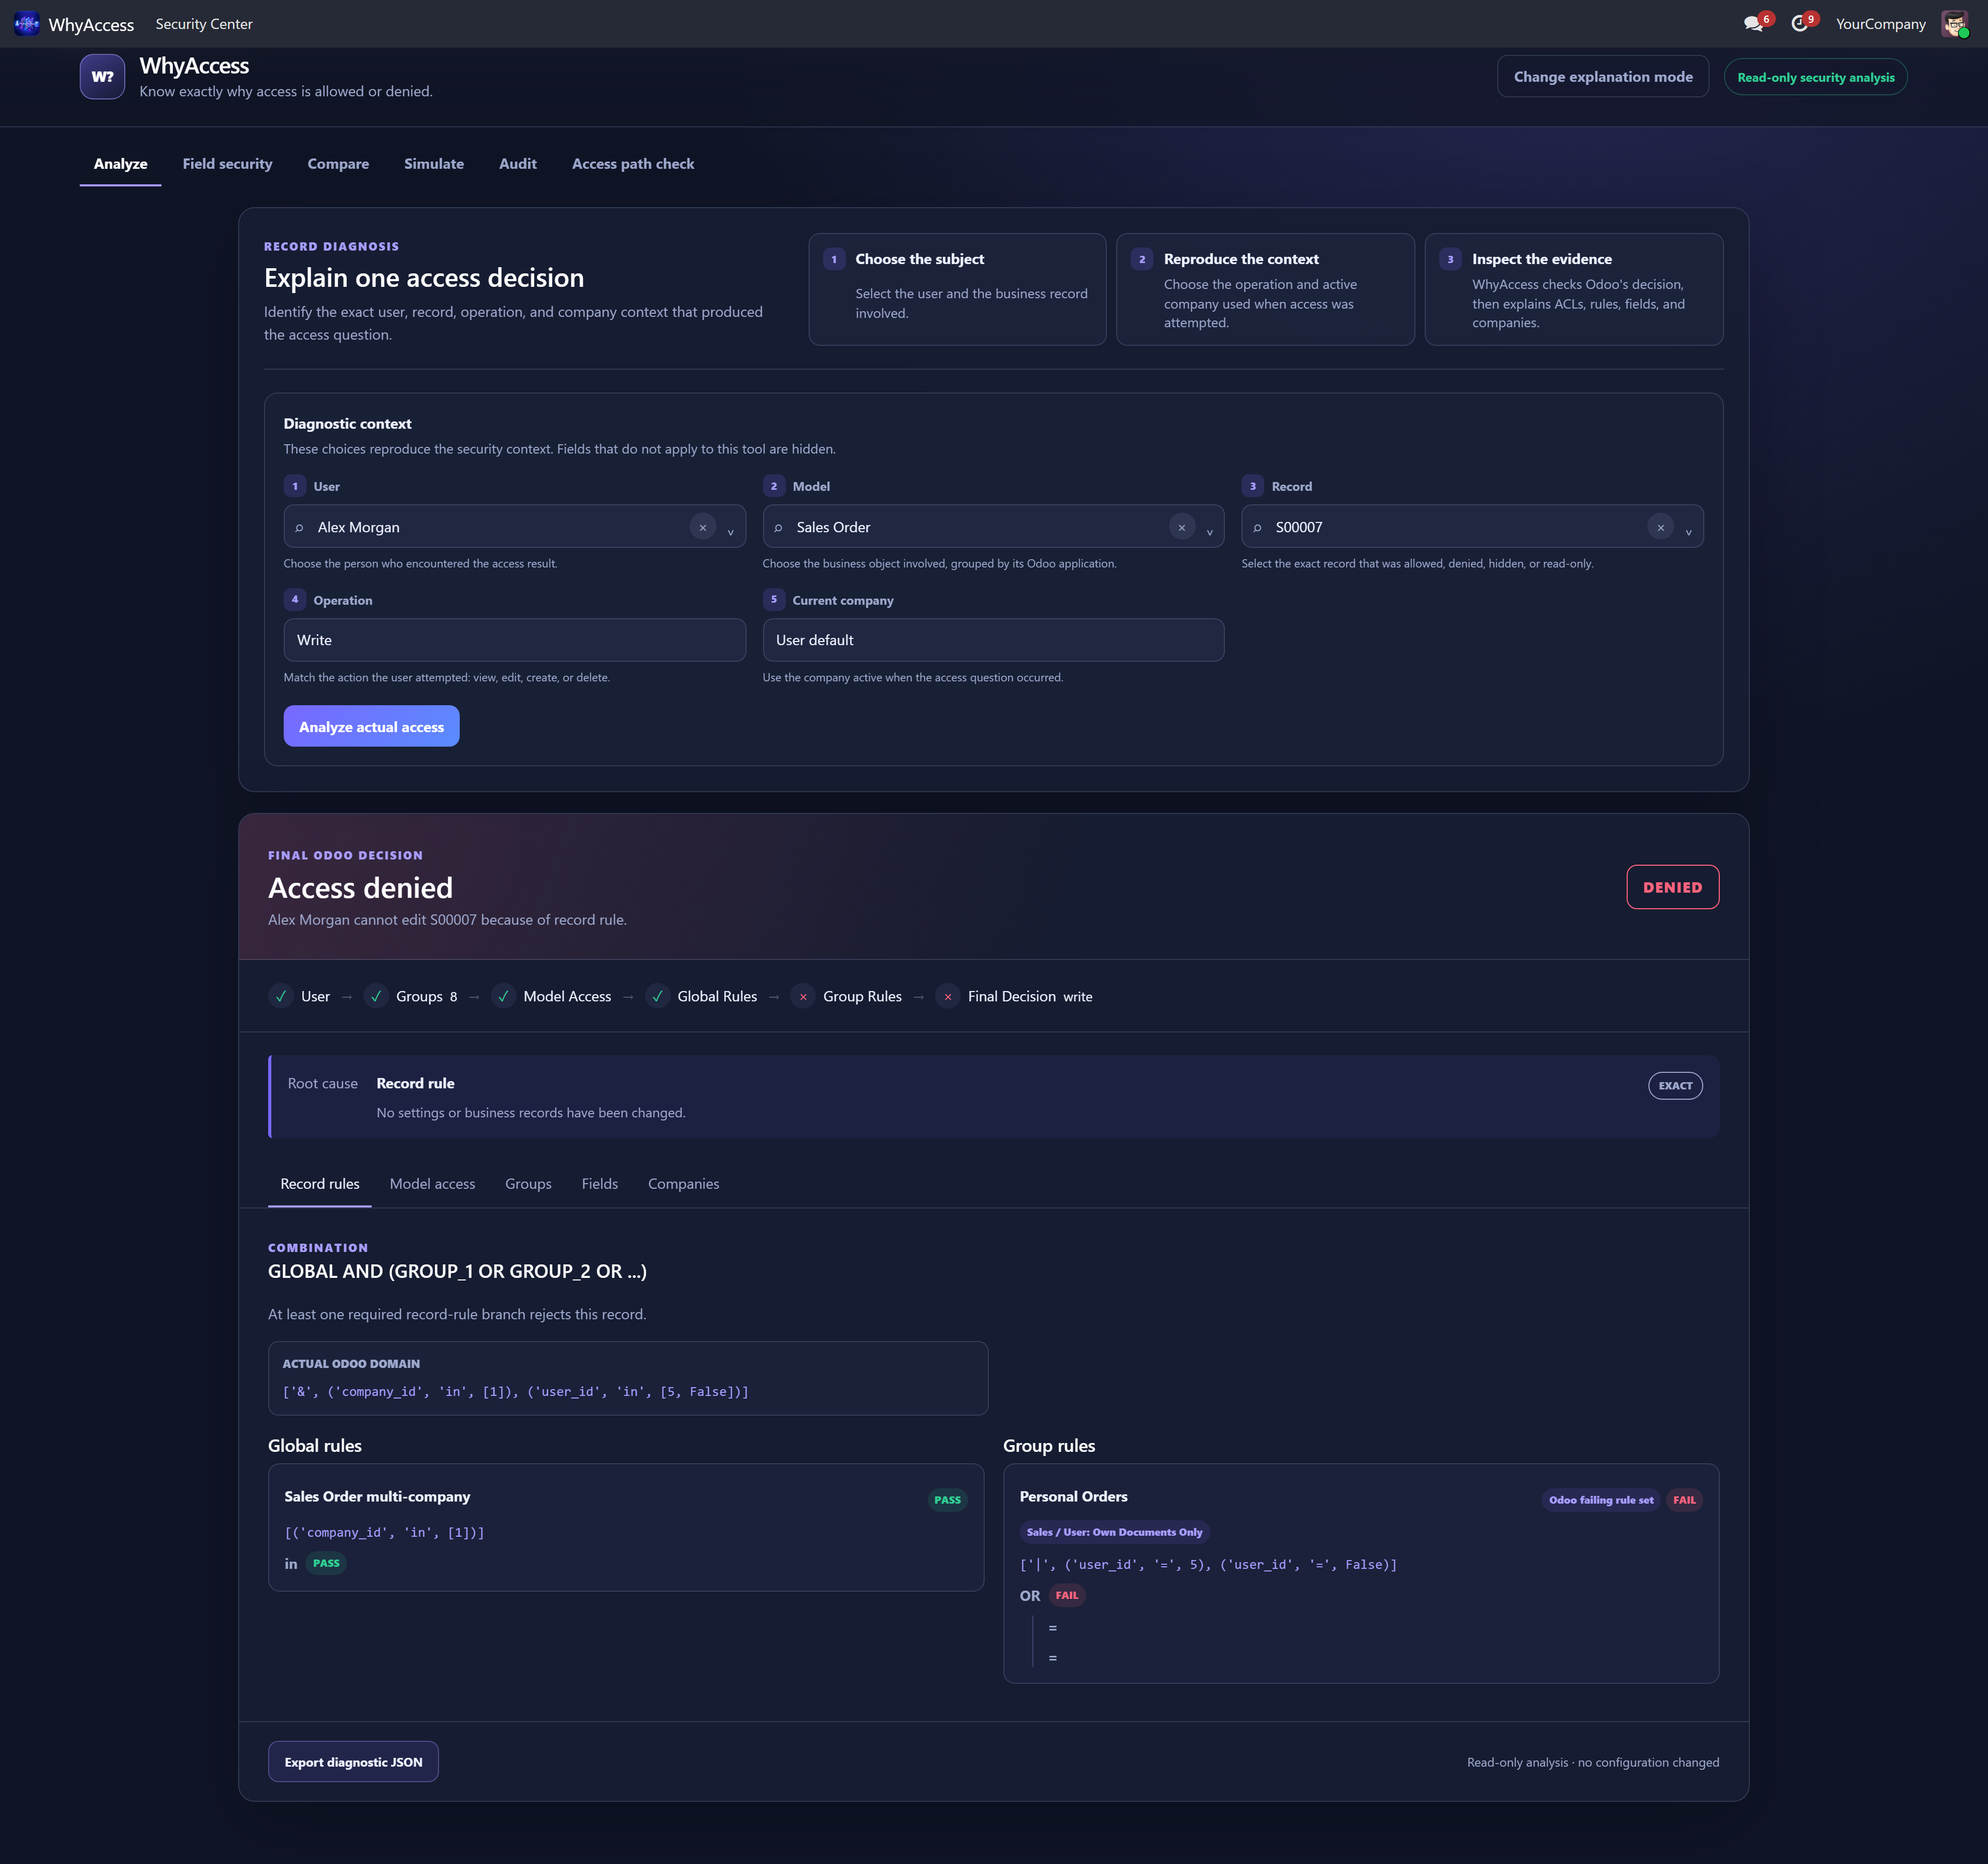Click the Sales Order multi-company rule title
The height and width of the screenshot is (1864, 1988).
tap(377, 1497)
